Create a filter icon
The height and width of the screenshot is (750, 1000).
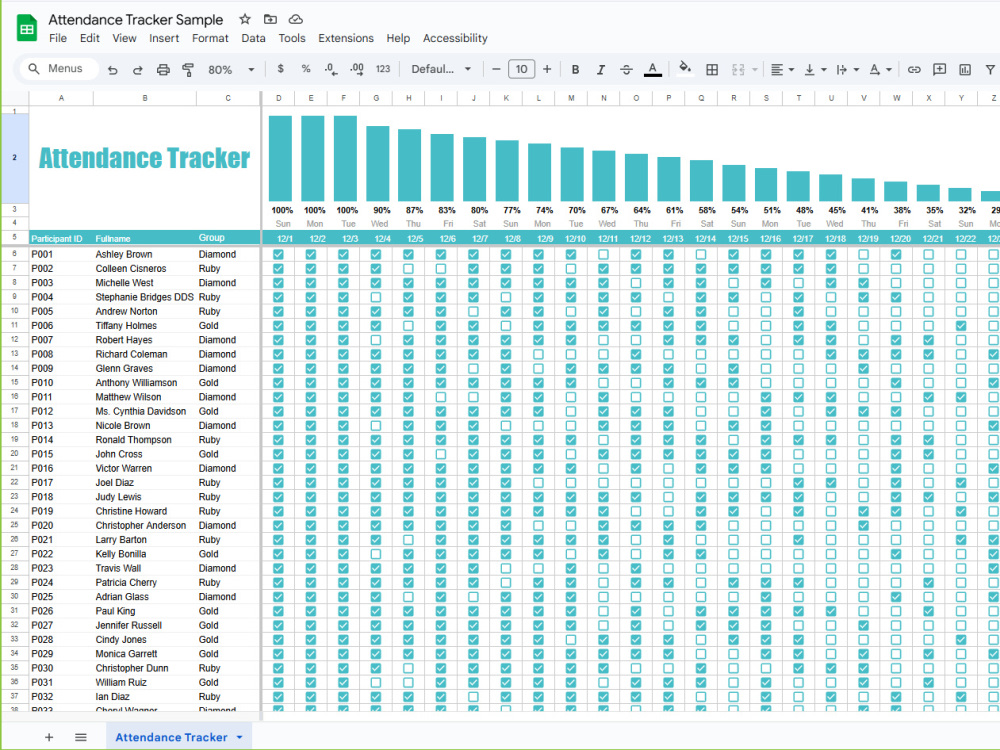coord(990,70)
